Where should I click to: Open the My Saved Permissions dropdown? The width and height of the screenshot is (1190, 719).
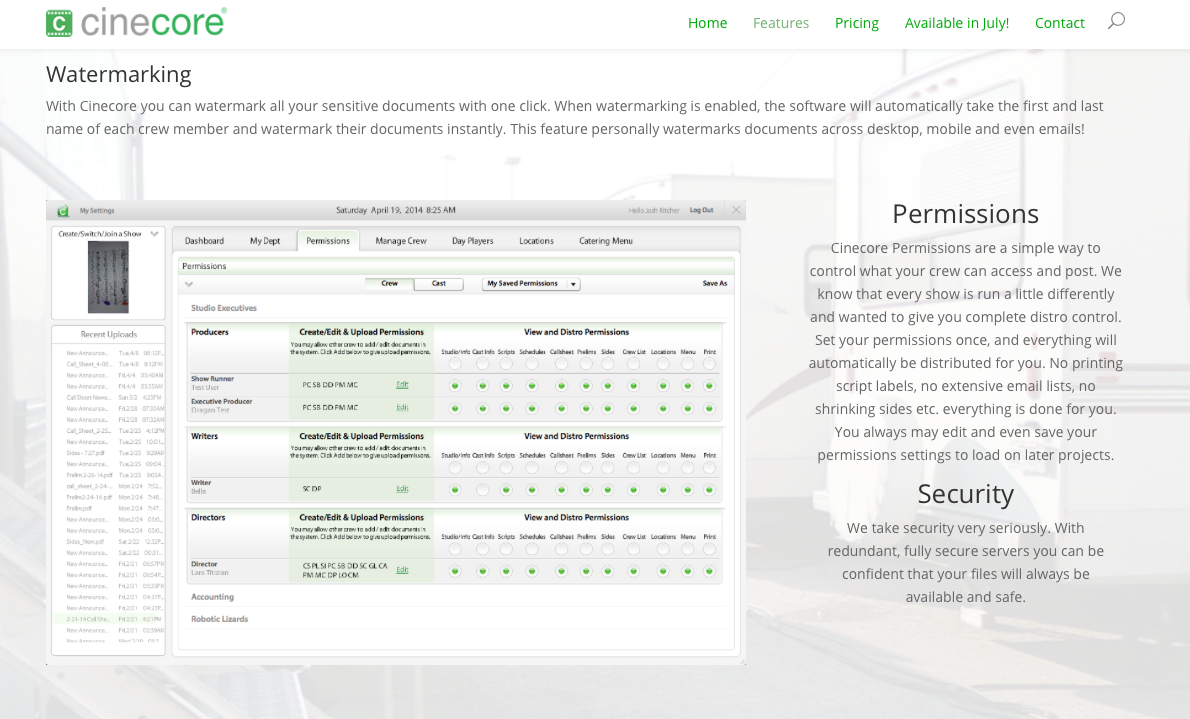pos(531,284)
